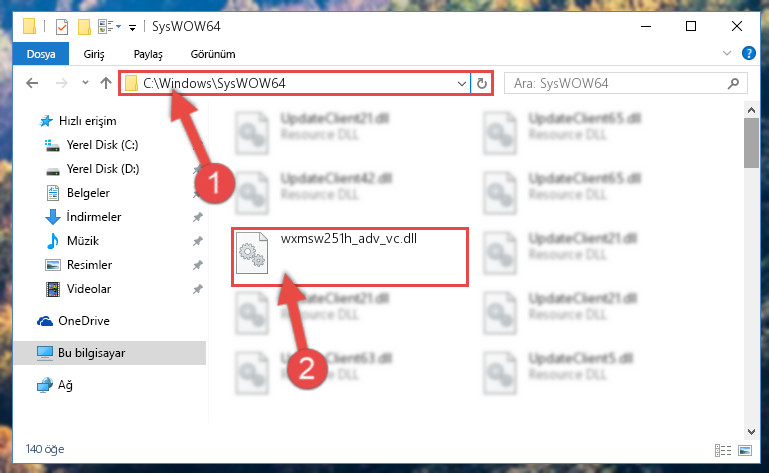Unpin İndirmeler from quick access
Viewport: 769px width, 473px height.
[198, 217]
